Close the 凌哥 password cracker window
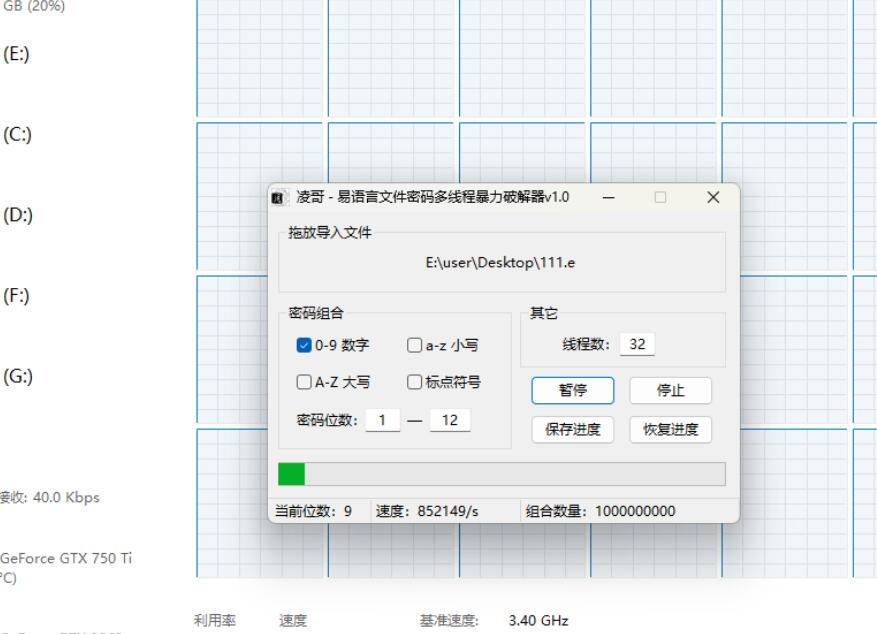 click(713, 198)
